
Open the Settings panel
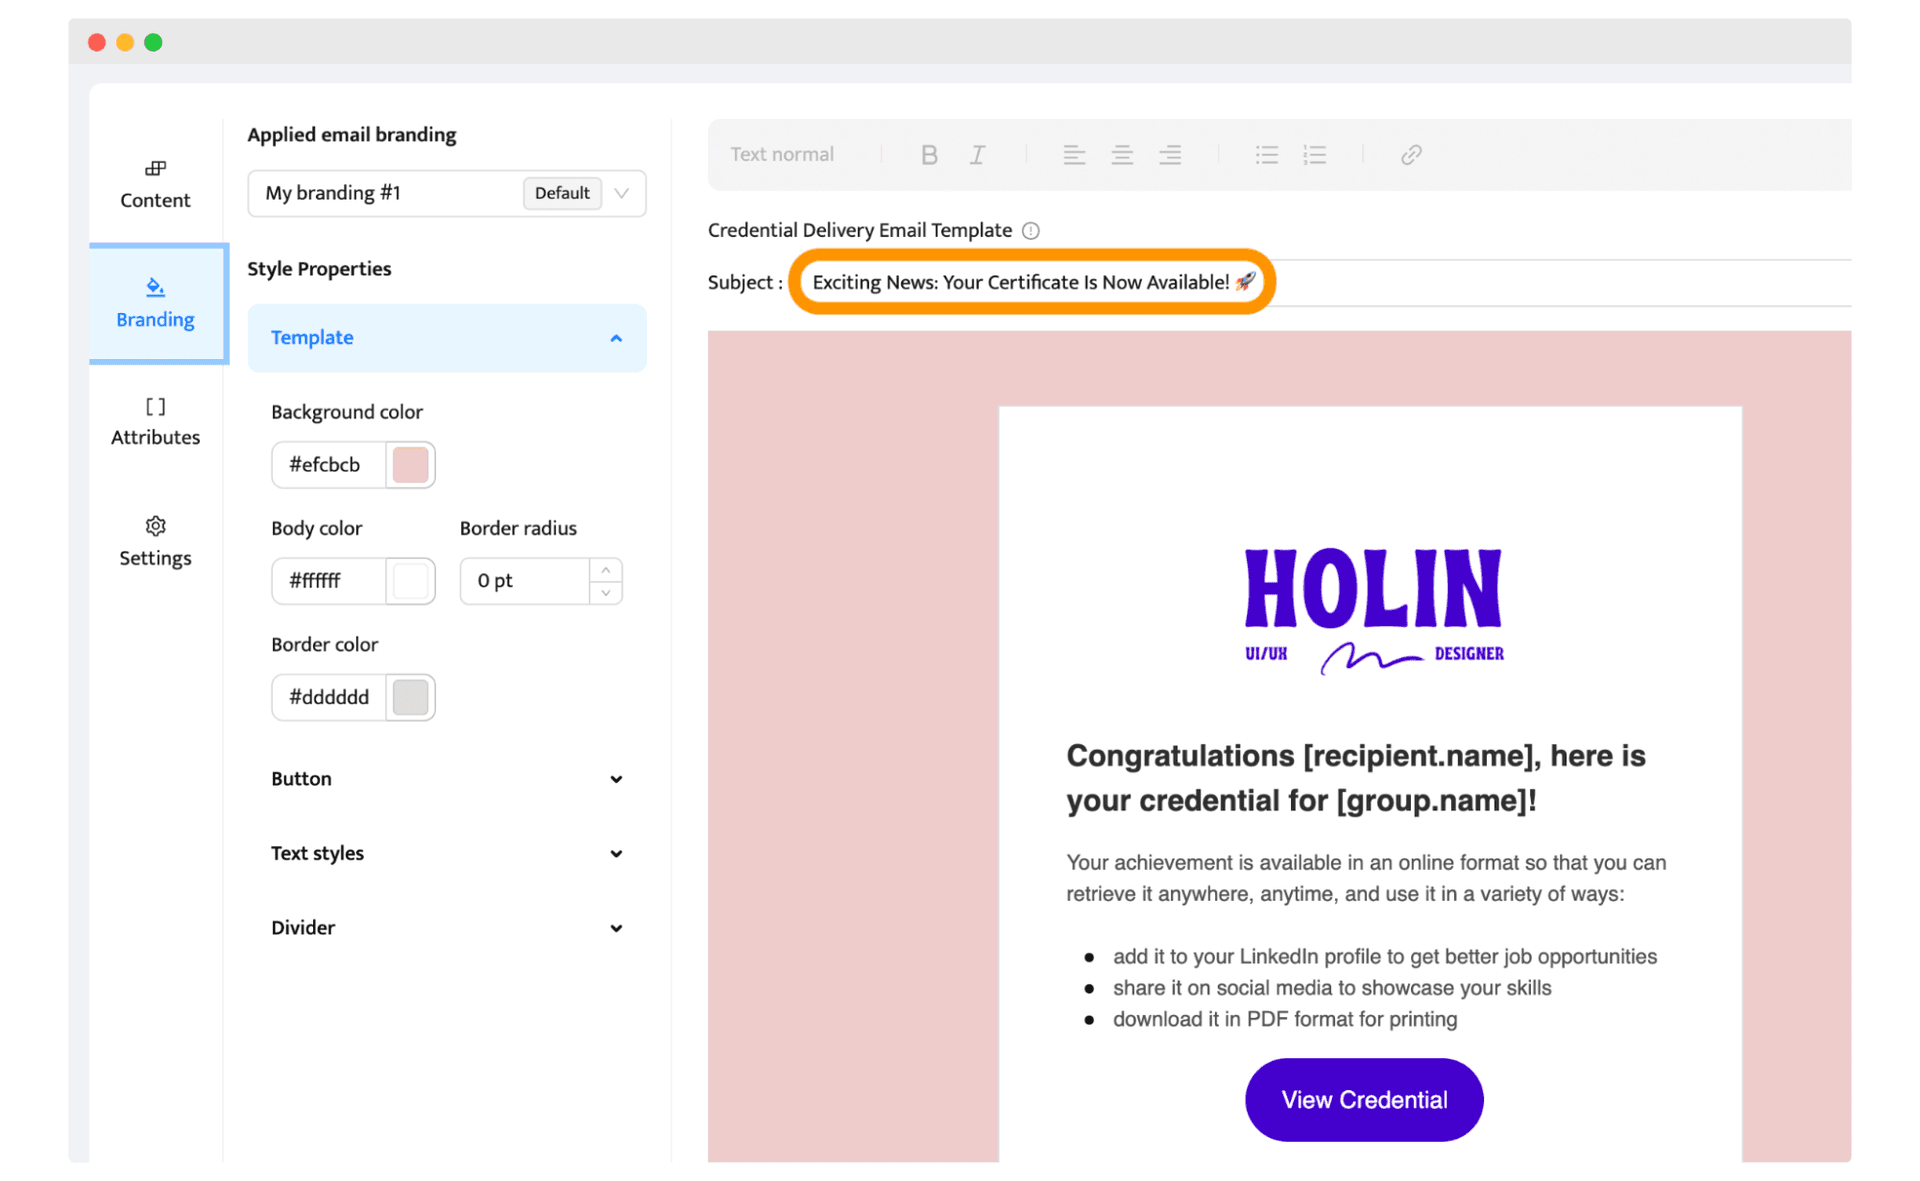(155, 541)
